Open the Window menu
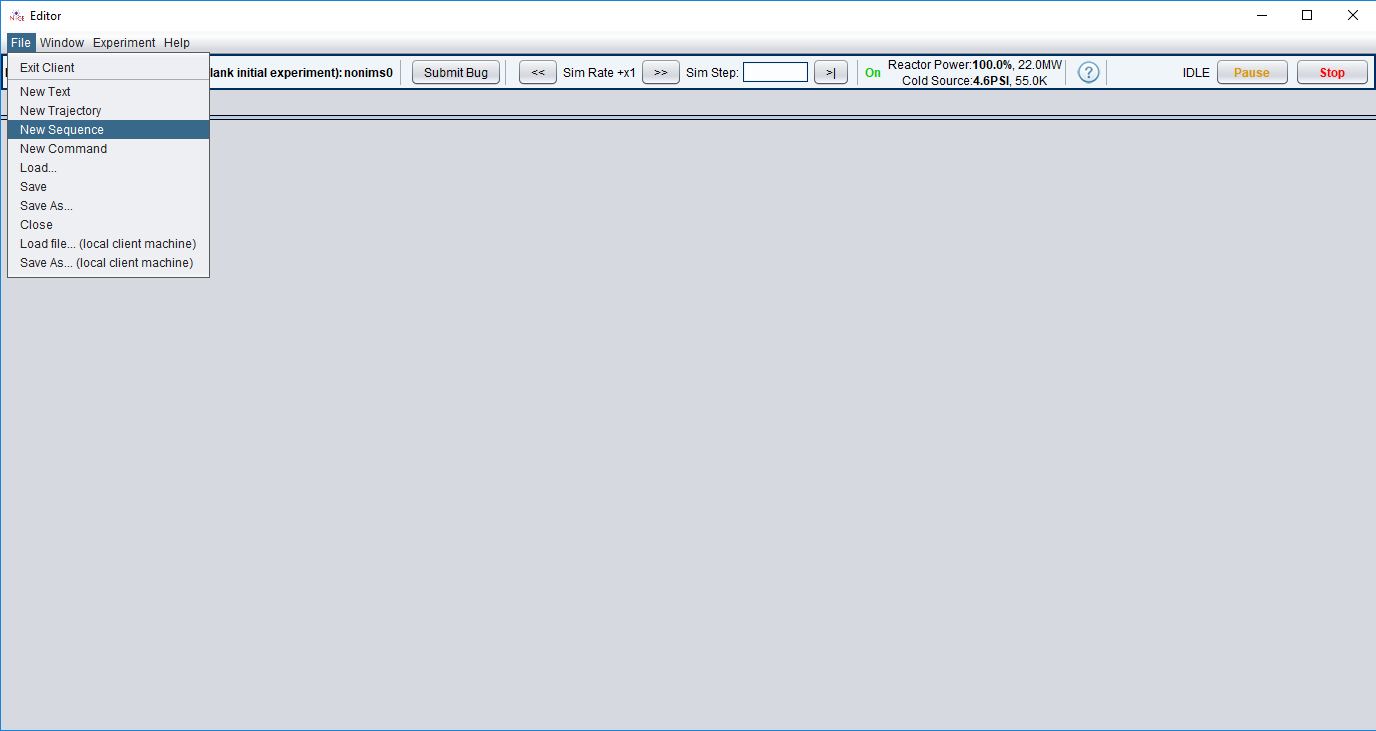1376x731 pixels. click(62, 43)
